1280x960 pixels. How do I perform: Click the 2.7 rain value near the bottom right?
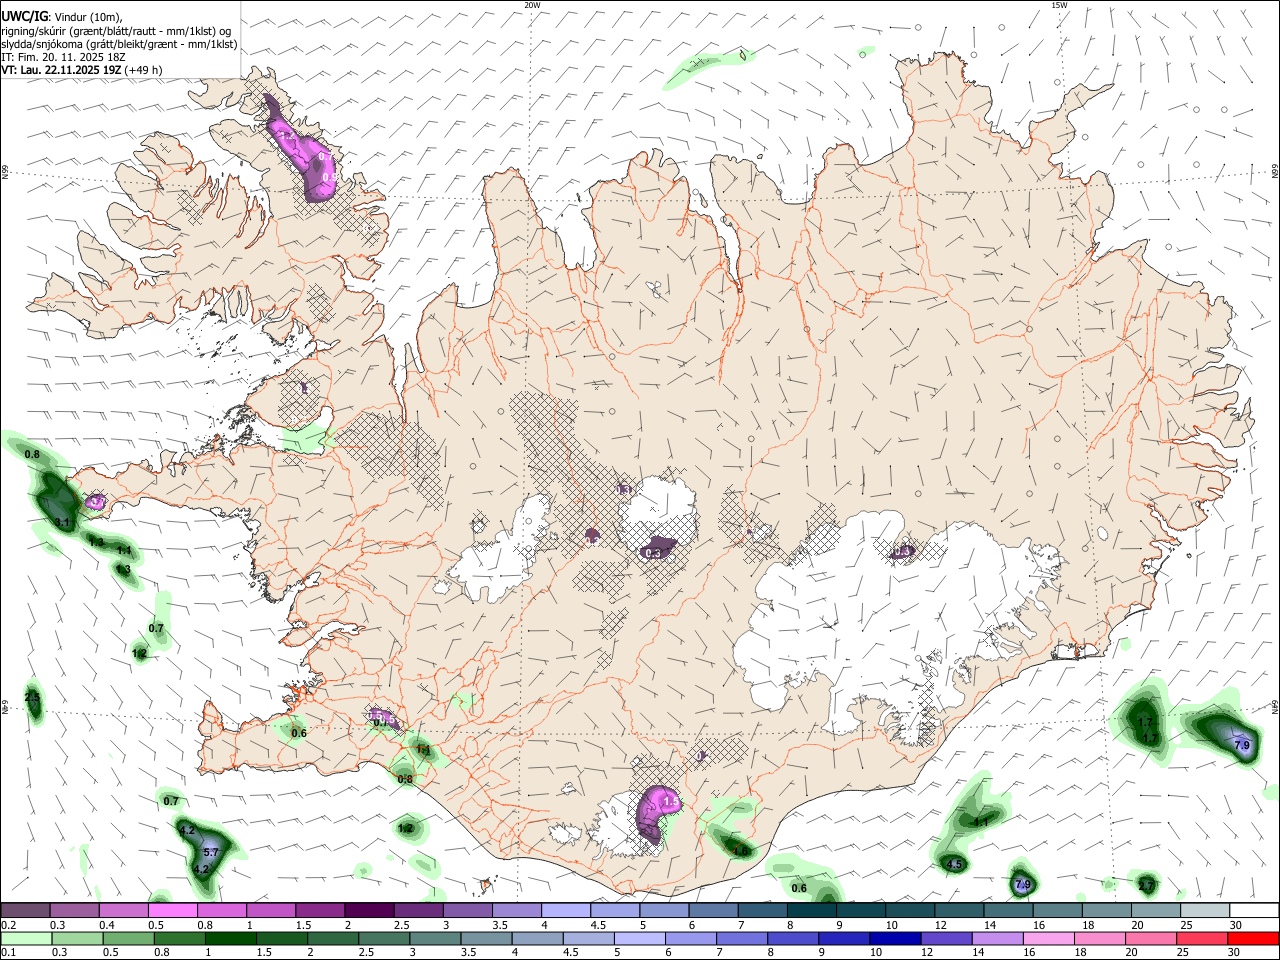pyautogui.click(x=1147, y=886)
